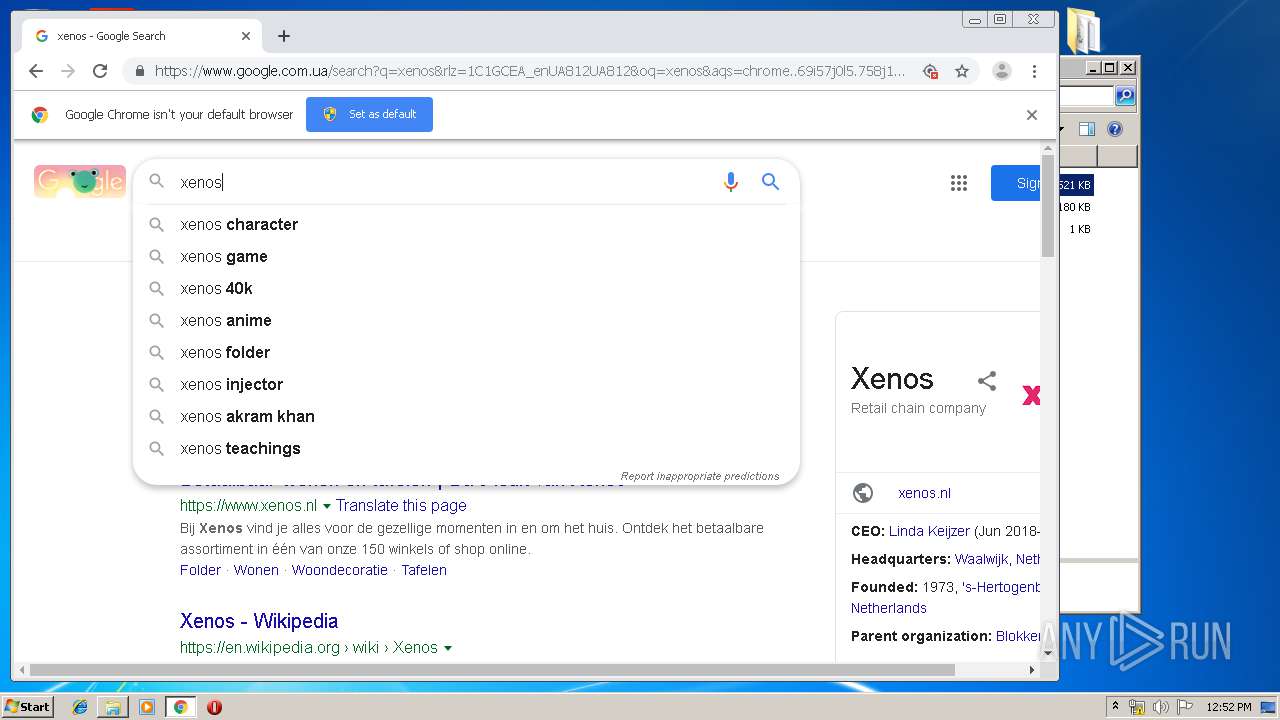Bookmark this page with the star icon

[962, 71]
